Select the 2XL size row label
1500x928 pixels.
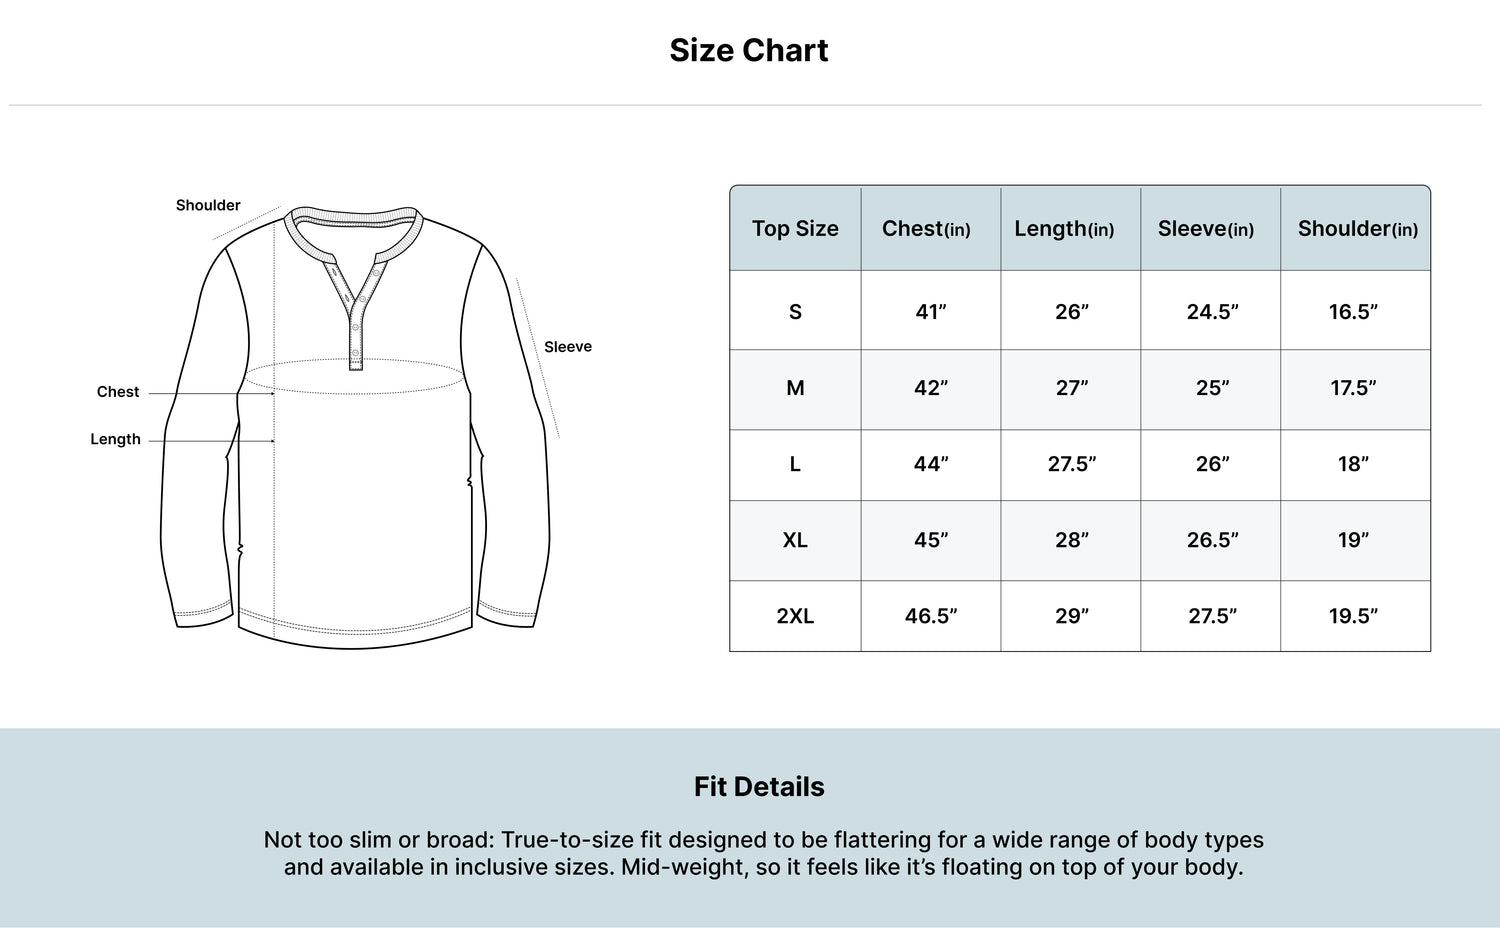pyautogui.click(x=795, y=616)
